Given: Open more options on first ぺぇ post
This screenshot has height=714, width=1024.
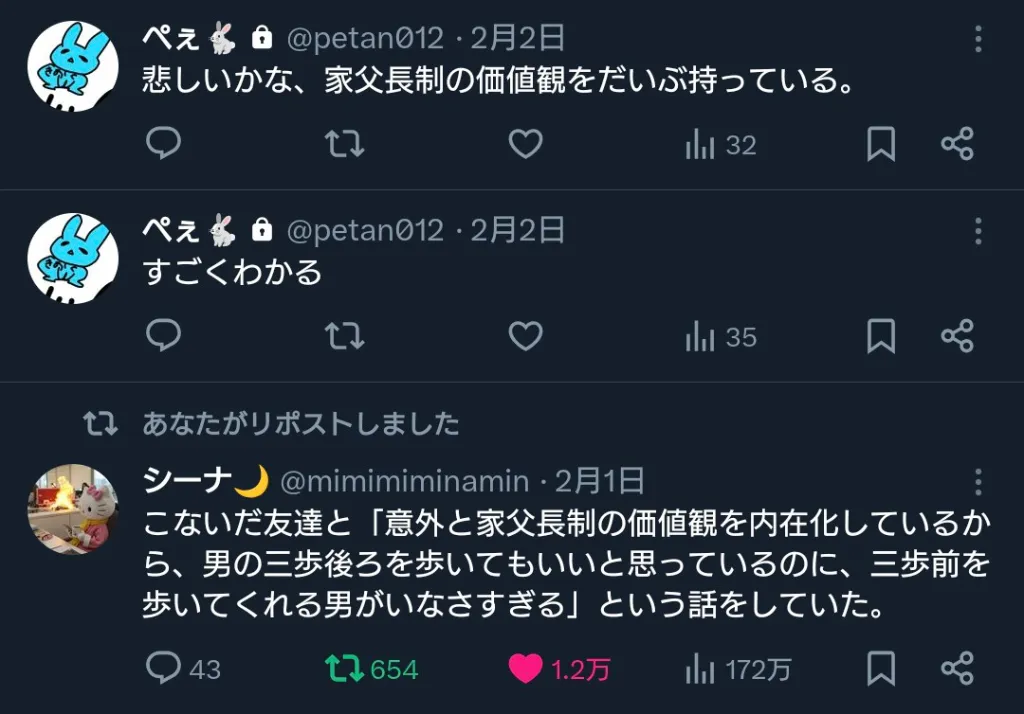Looking at the screenshot, I should pos(978,40).
